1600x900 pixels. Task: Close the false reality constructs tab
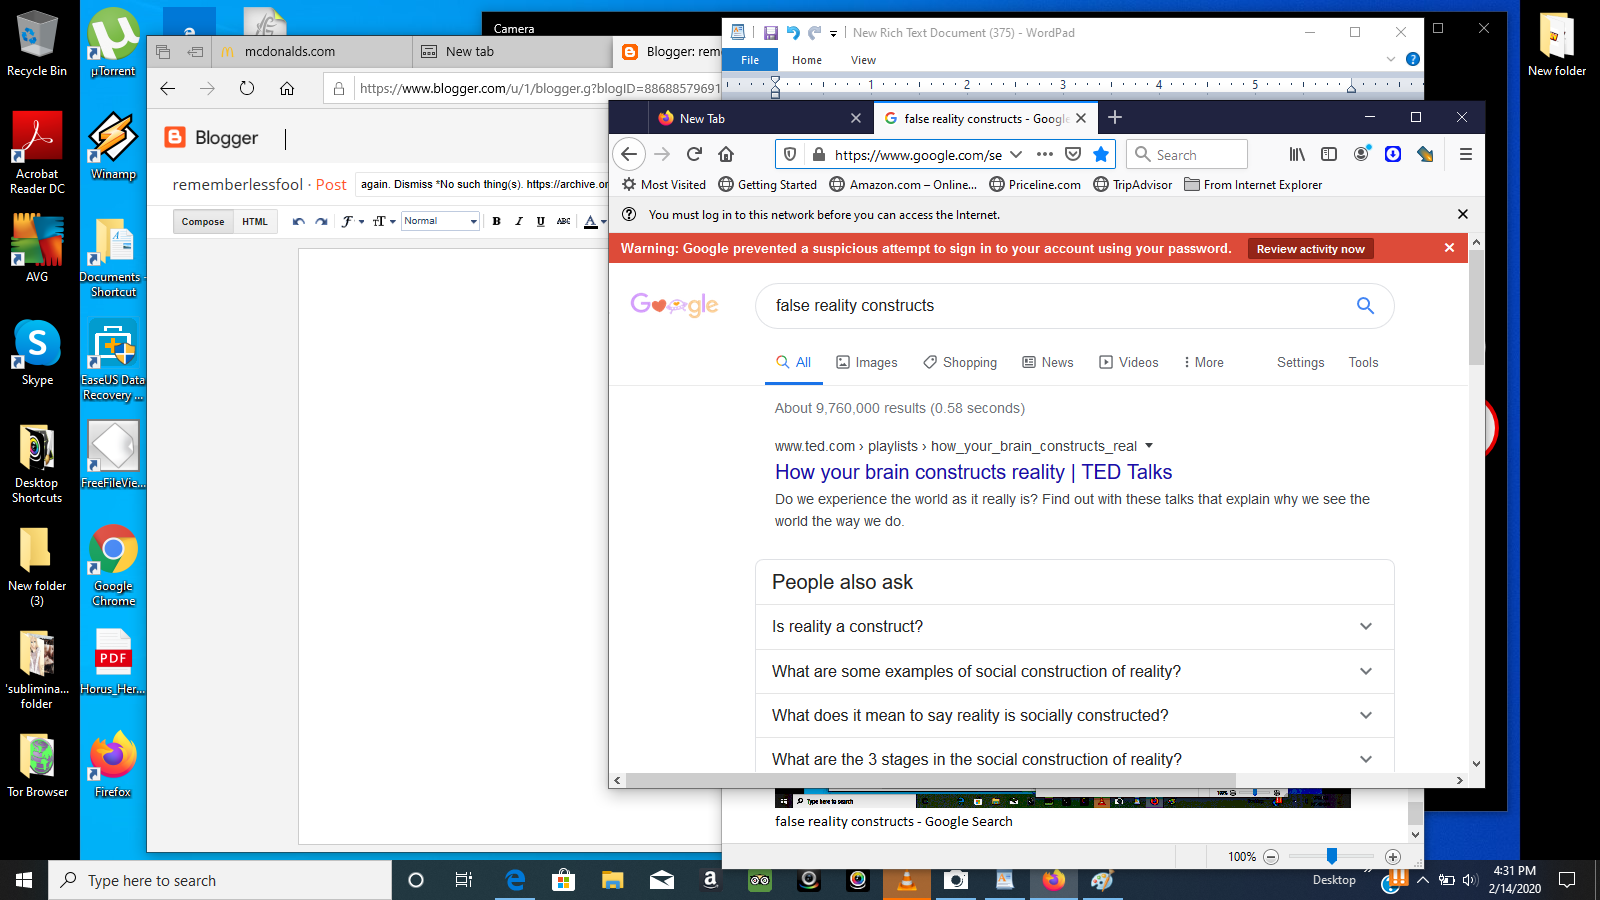tap(1081, 118)
